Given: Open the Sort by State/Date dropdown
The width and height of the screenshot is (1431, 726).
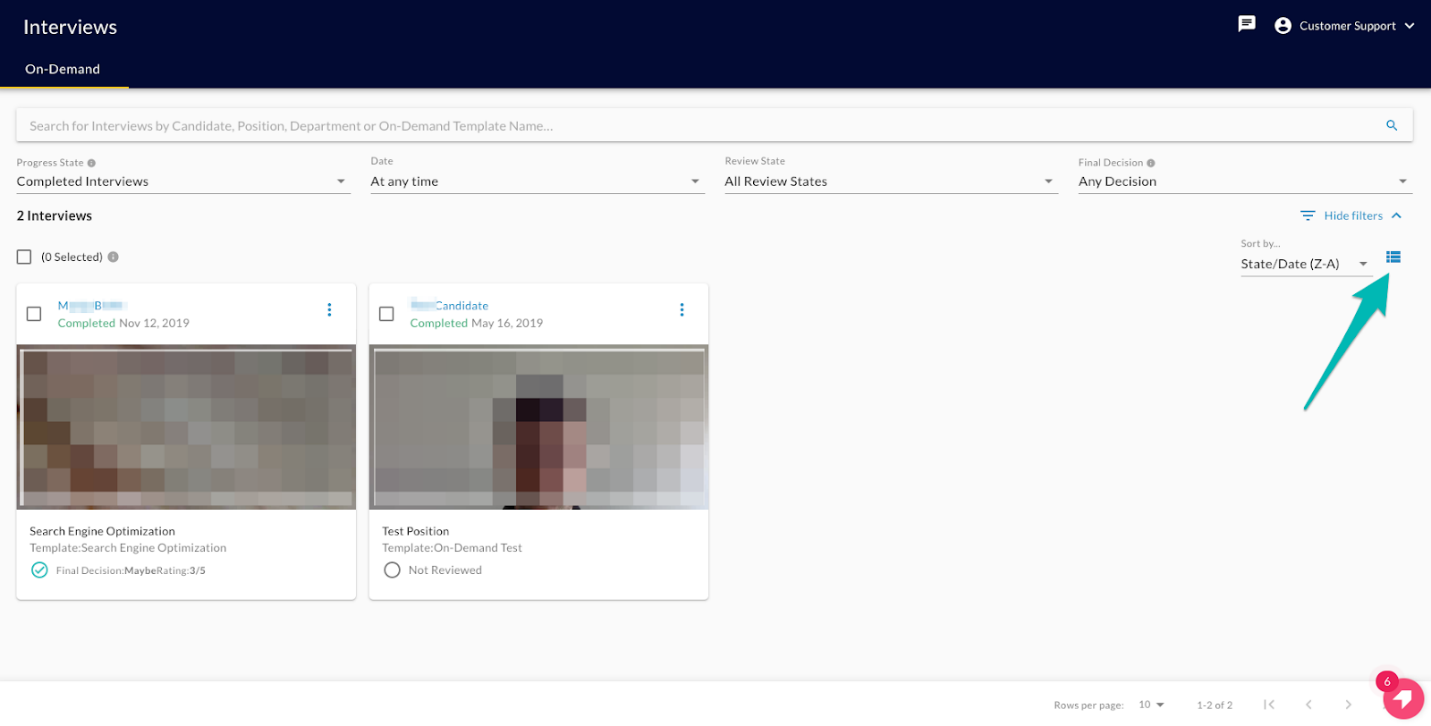Looking at the screenshot, I should pos(1306,264).
